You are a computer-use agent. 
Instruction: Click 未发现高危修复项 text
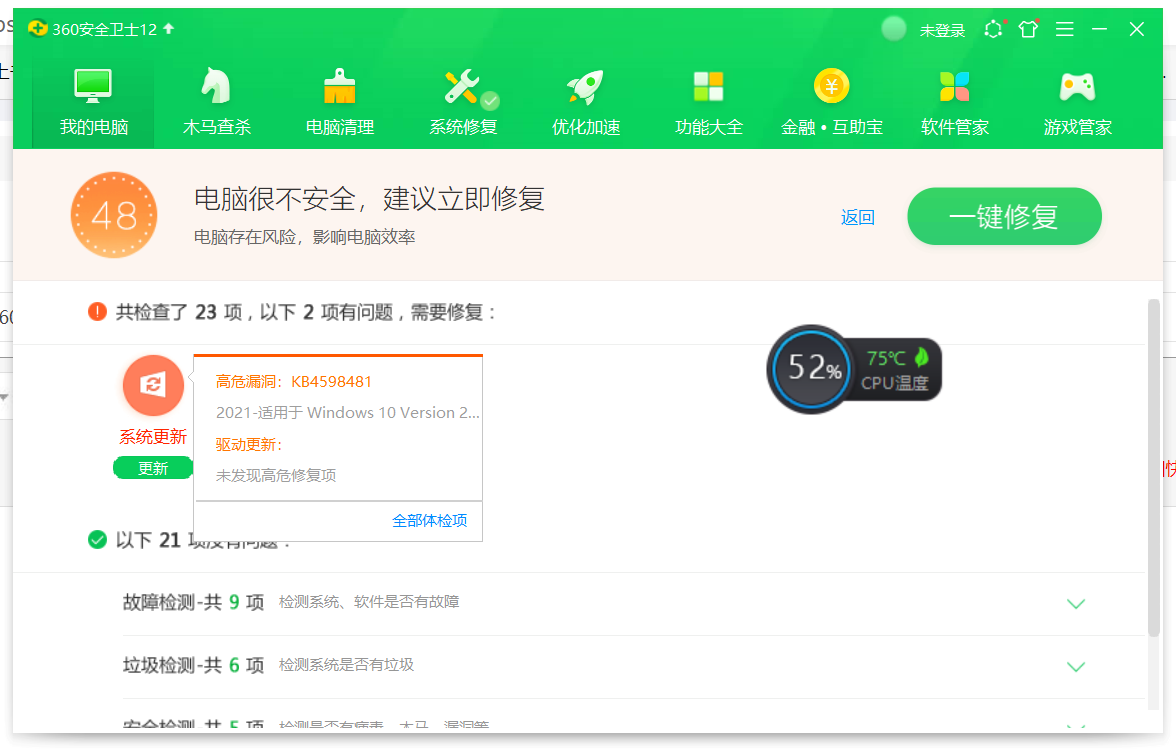point(276,475)
